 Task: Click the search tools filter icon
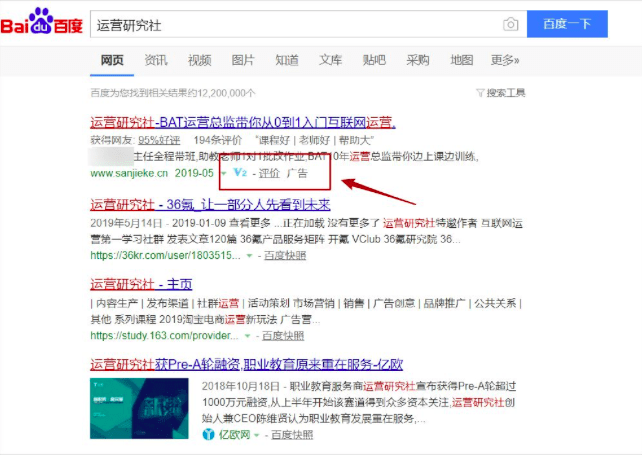tap(480, 93)
